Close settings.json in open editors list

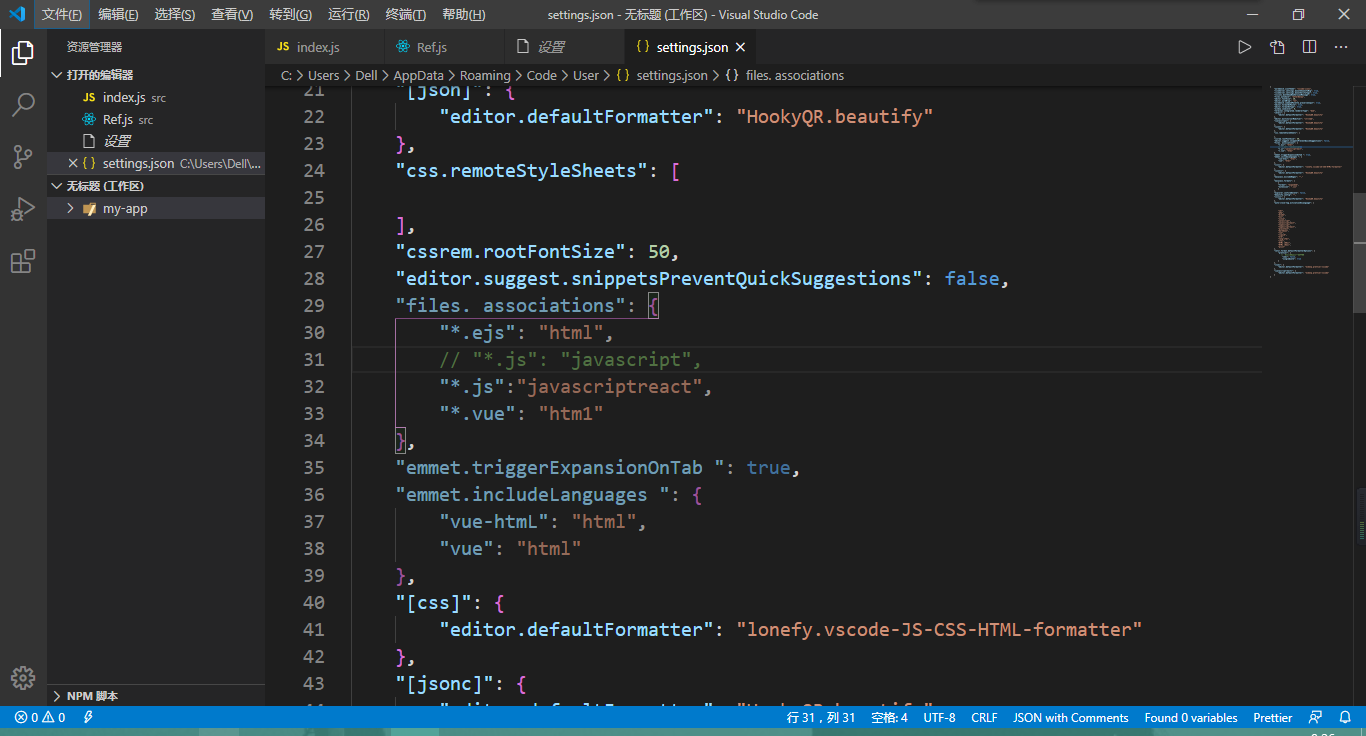point(72,163)
